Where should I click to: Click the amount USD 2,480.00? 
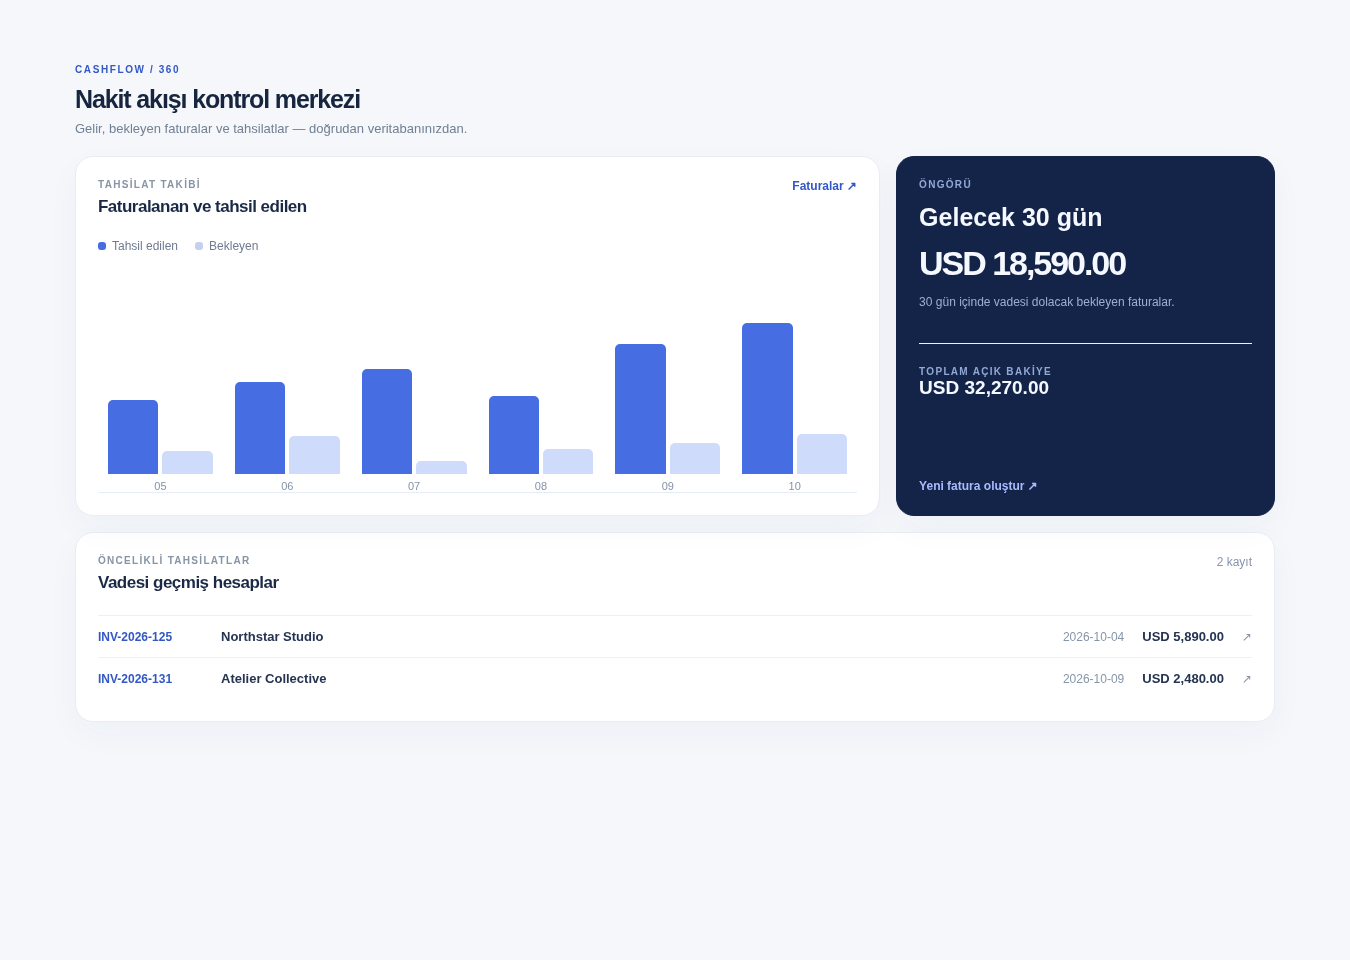pyautogui.click(x=1183, y=679)
